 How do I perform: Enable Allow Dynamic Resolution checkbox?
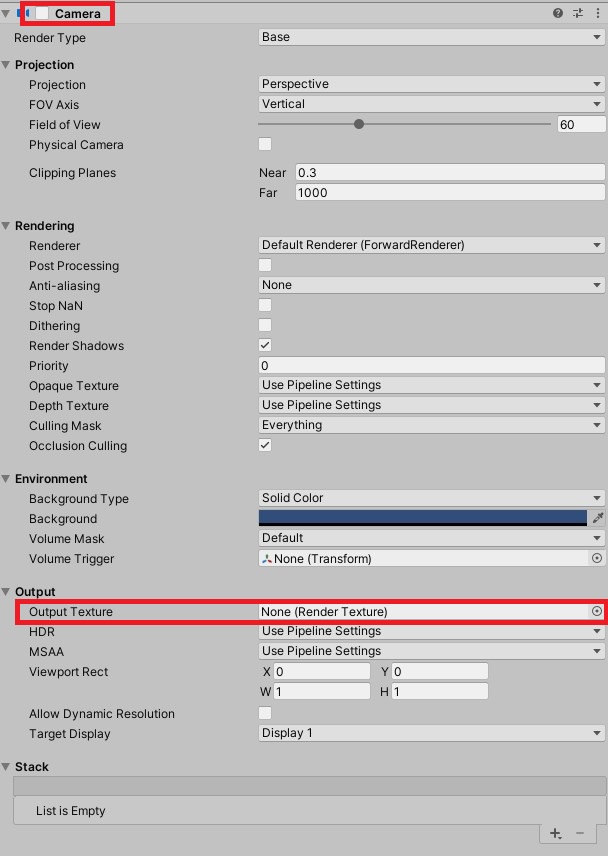(265, 713)
